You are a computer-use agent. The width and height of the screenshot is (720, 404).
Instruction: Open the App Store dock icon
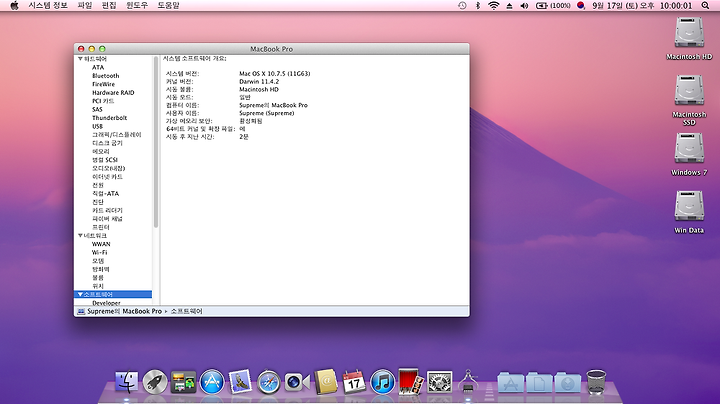(x=212, y=382)
